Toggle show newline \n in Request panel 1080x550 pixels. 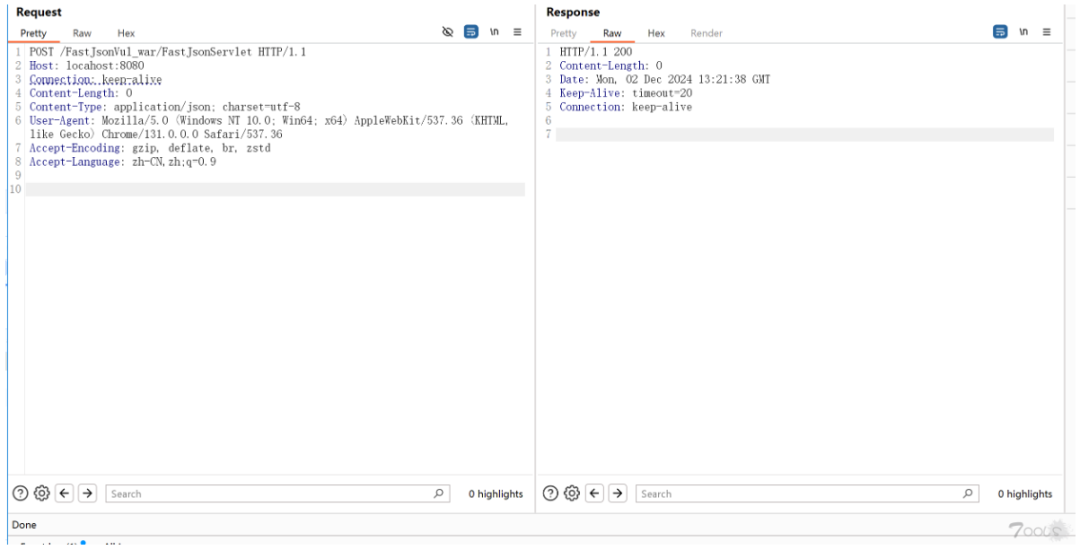495,32
